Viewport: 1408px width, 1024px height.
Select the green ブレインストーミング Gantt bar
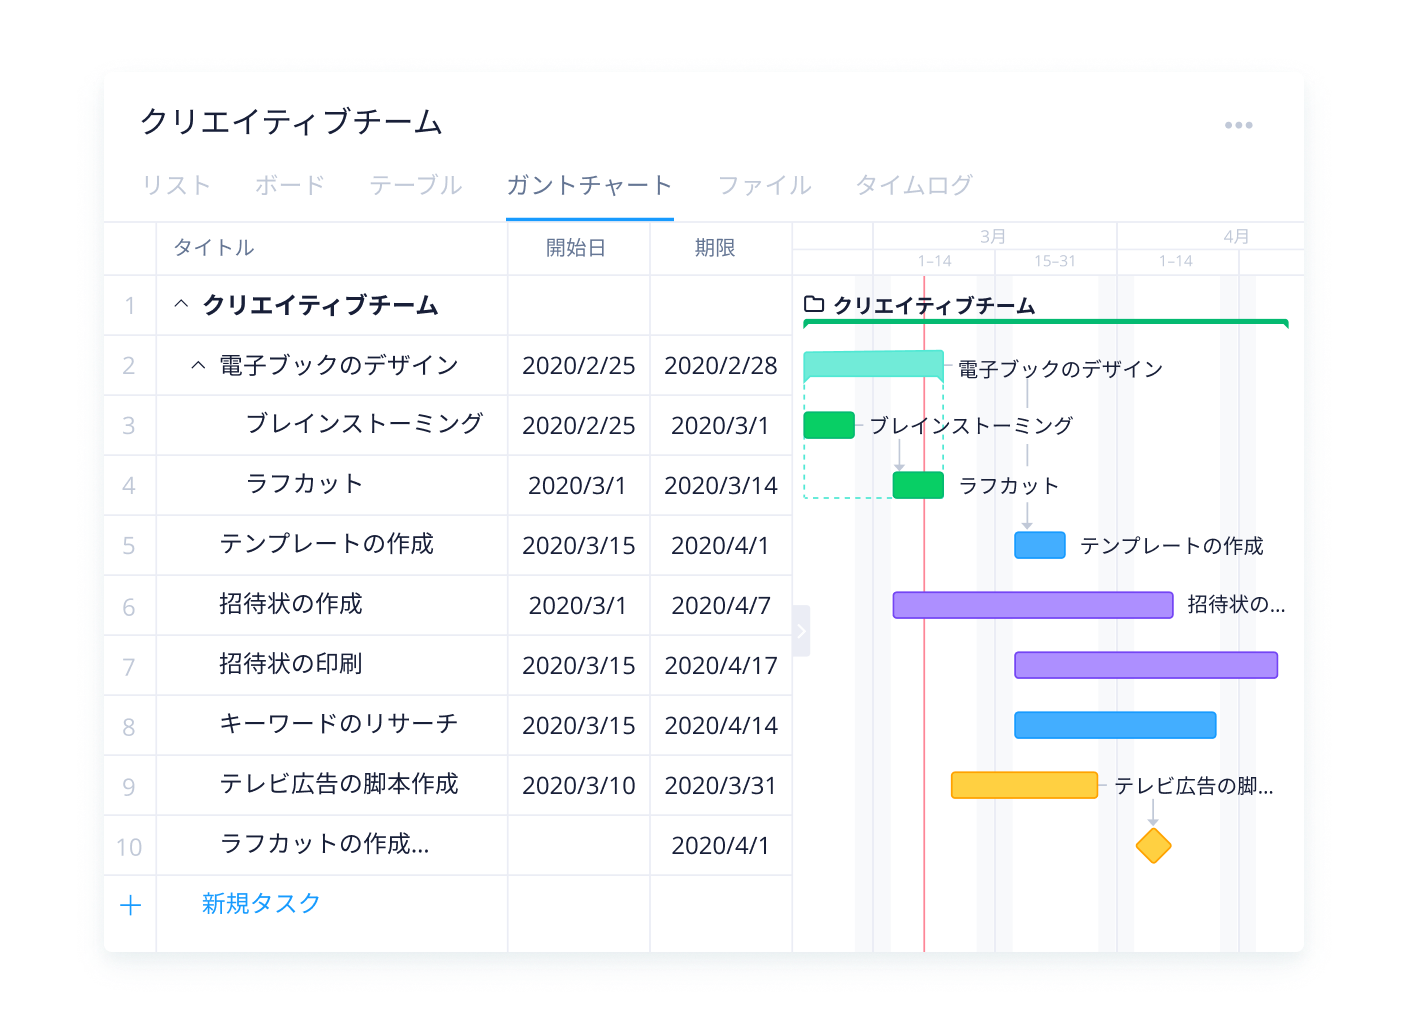pos(829,425)
